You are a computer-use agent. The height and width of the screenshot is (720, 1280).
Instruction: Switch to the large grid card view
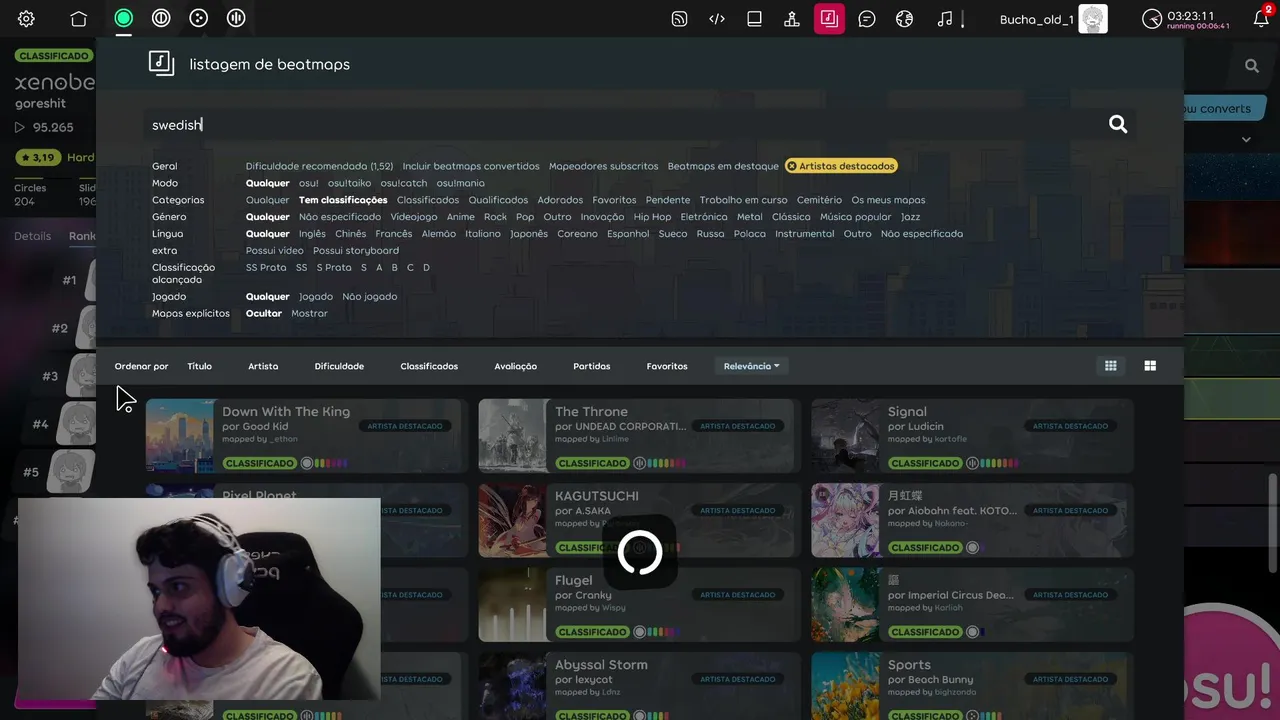point(1150,366)
